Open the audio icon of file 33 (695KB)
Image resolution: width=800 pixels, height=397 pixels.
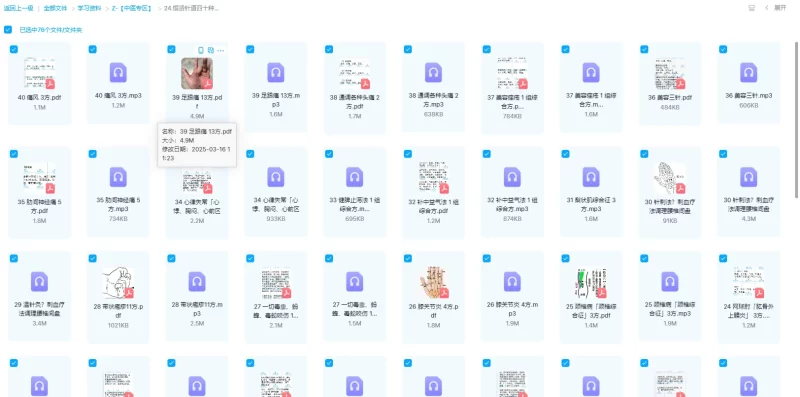click(354, 177)
